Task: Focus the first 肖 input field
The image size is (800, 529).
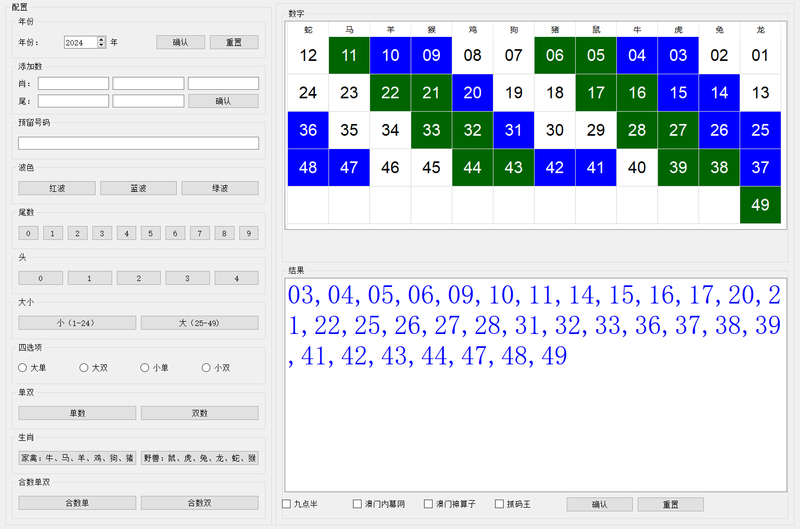Action: (x=73, y=83)
